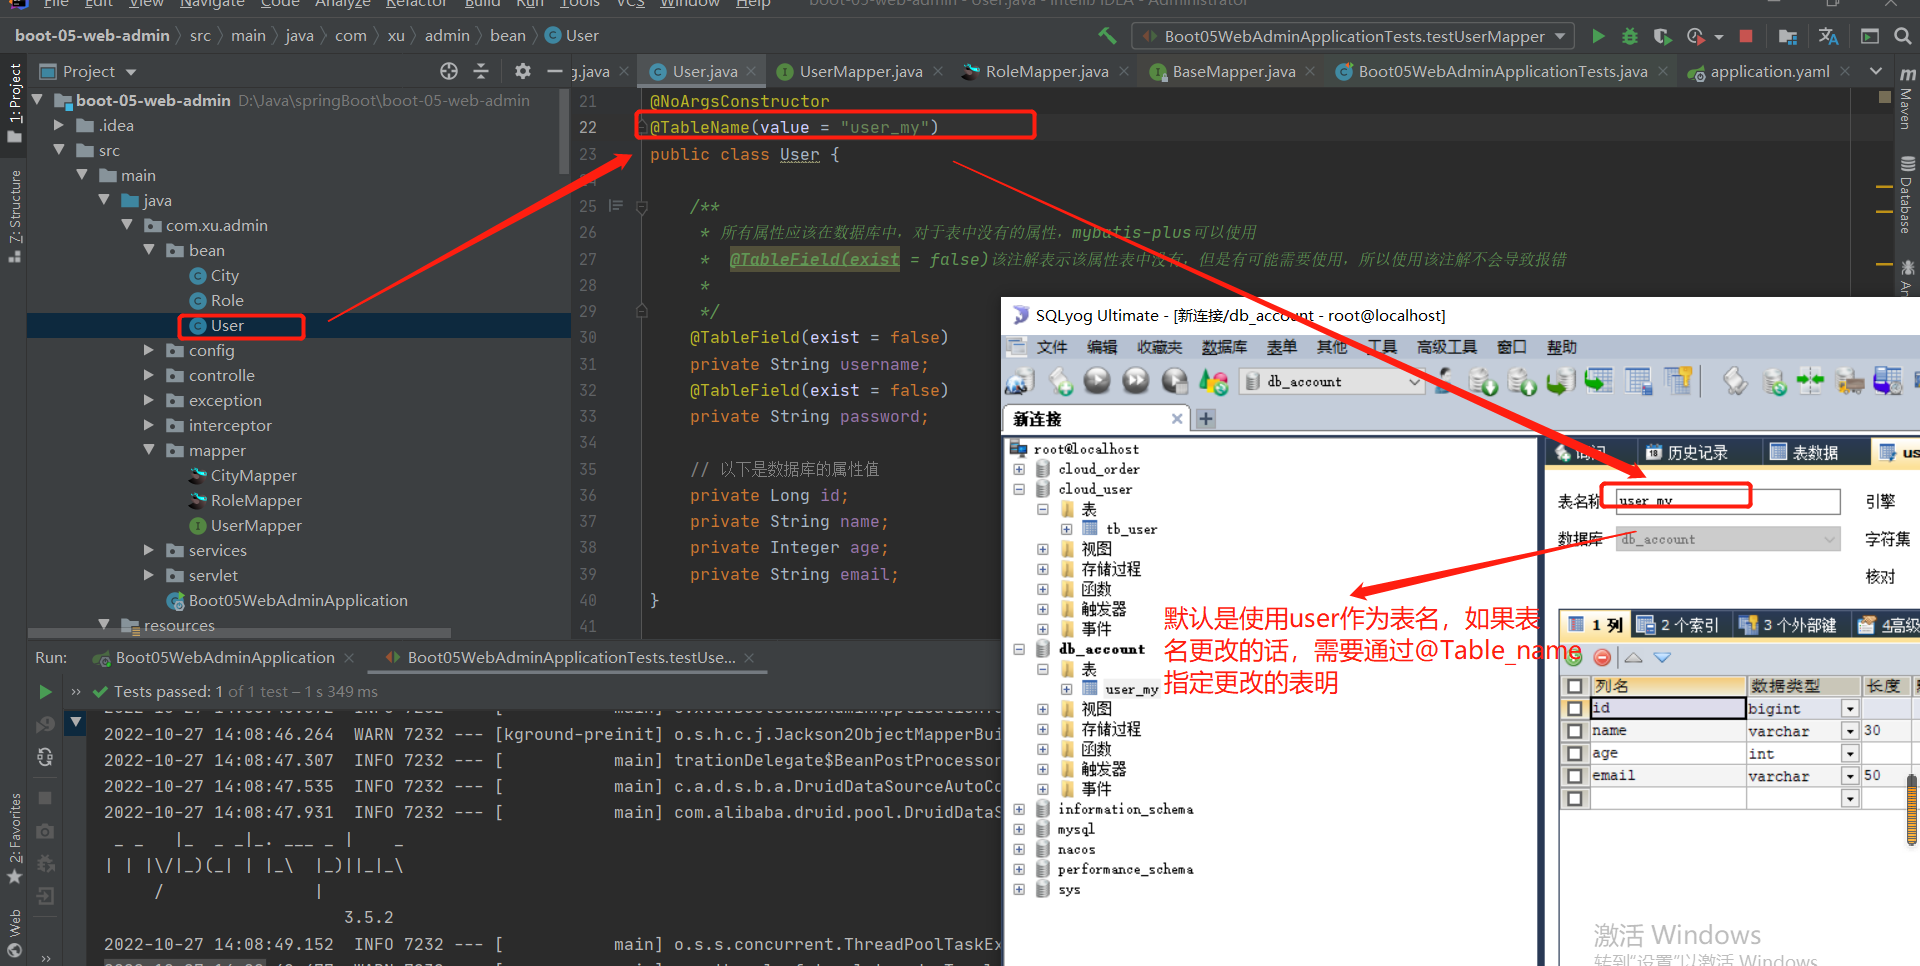Open SQLyog db_account database combo box
Image resolution: width=1920 pixels, height=966 pixels.
coord(1331,381)
